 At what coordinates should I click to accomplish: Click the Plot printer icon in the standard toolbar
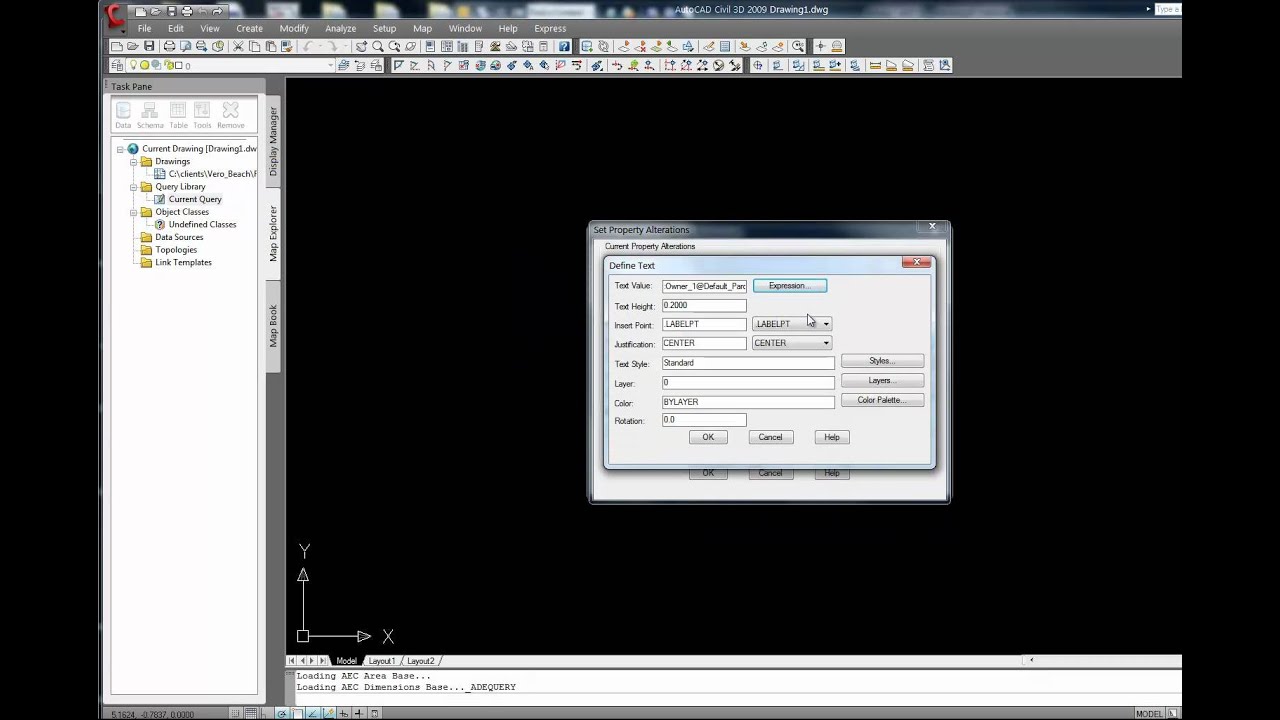(169, 46)
